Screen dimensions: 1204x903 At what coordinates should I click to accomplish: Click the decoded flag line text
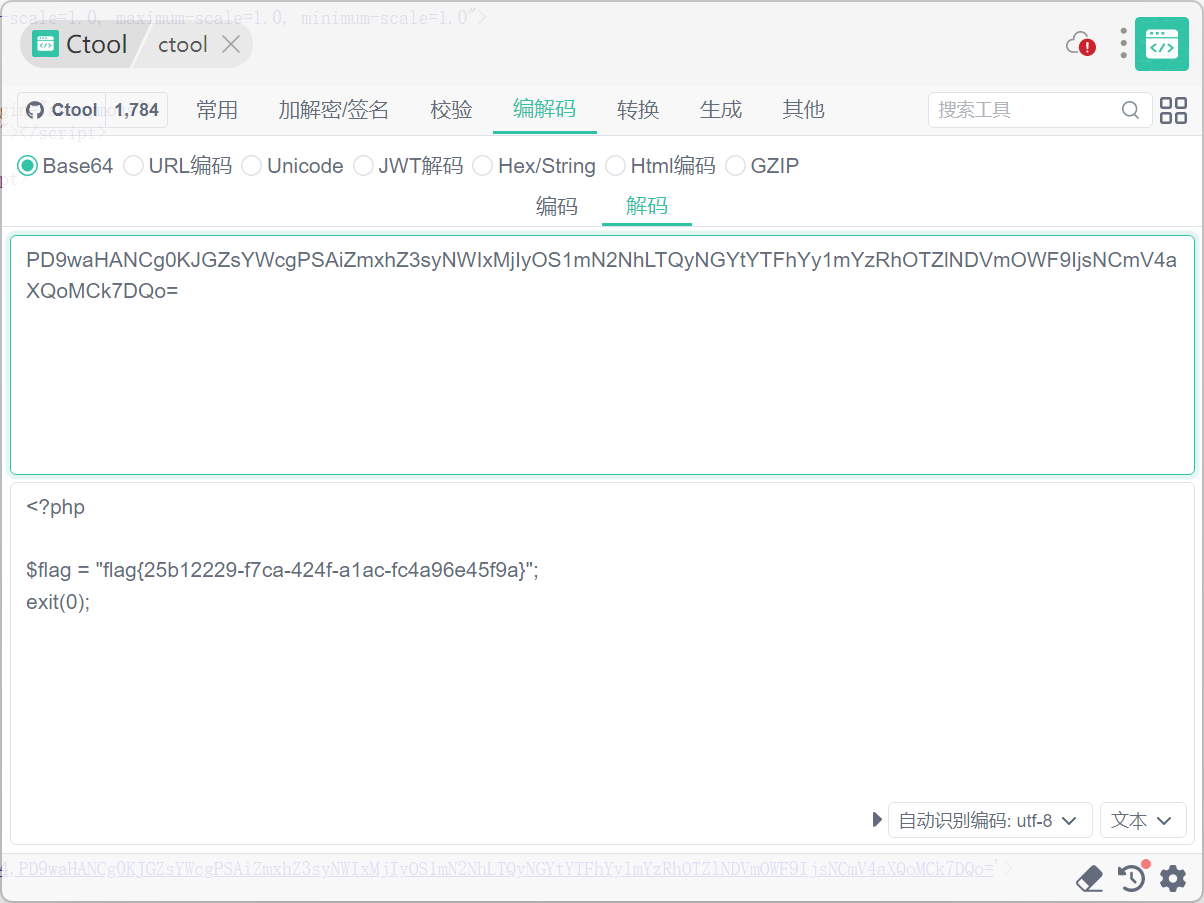[283, 570]
